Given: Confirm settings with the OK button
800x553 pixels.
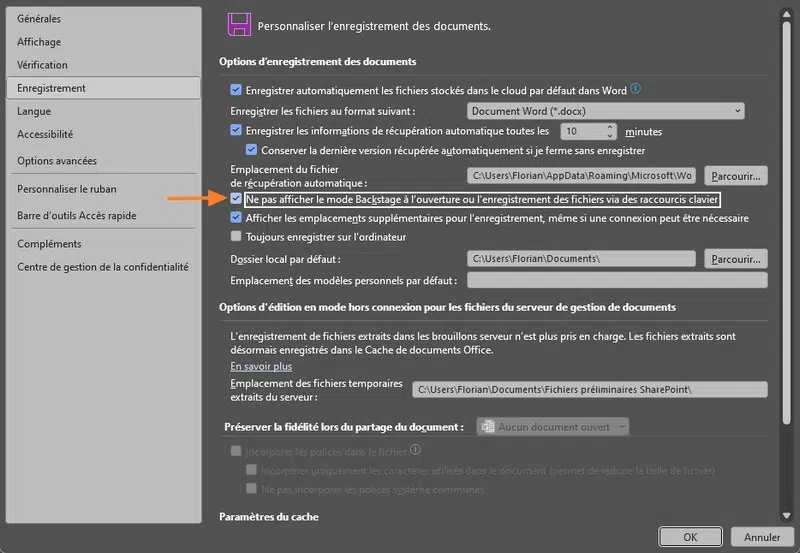Looking at the screenshot, I should coord(690,537).
